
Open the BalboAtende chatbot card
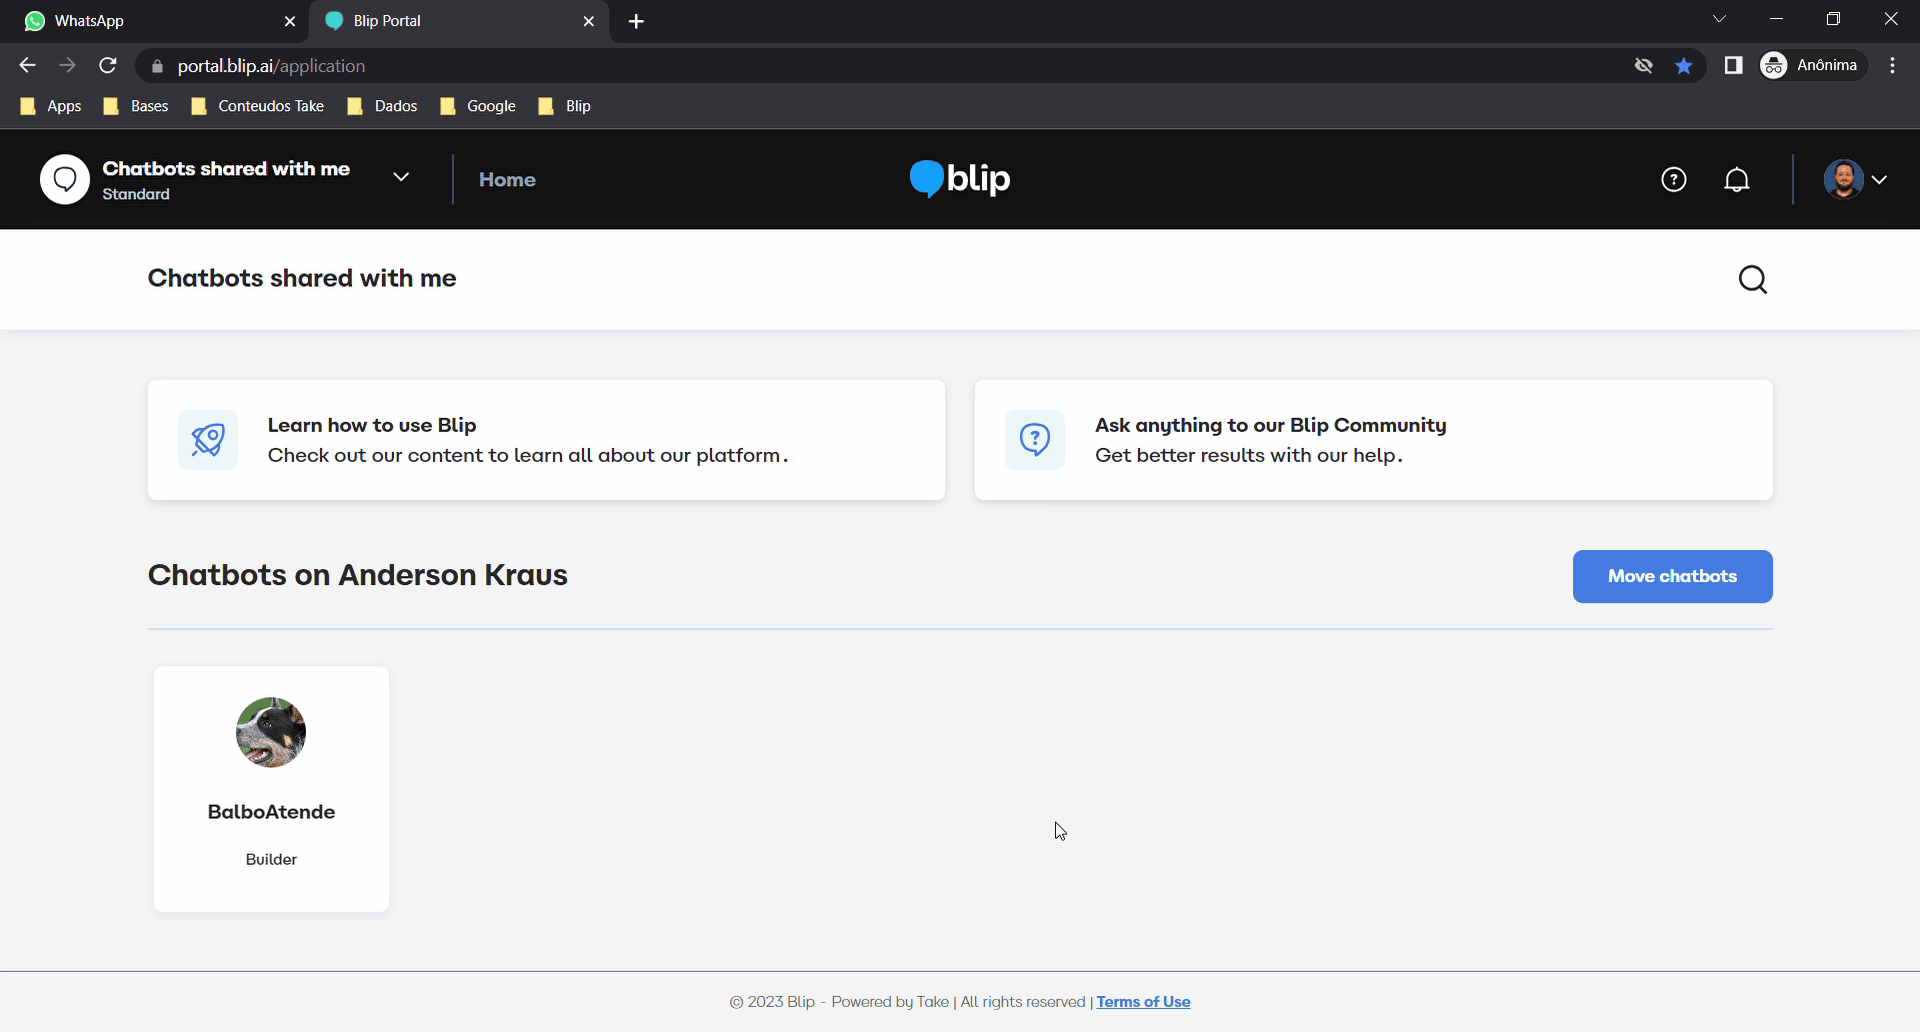(x=271, y=788)
